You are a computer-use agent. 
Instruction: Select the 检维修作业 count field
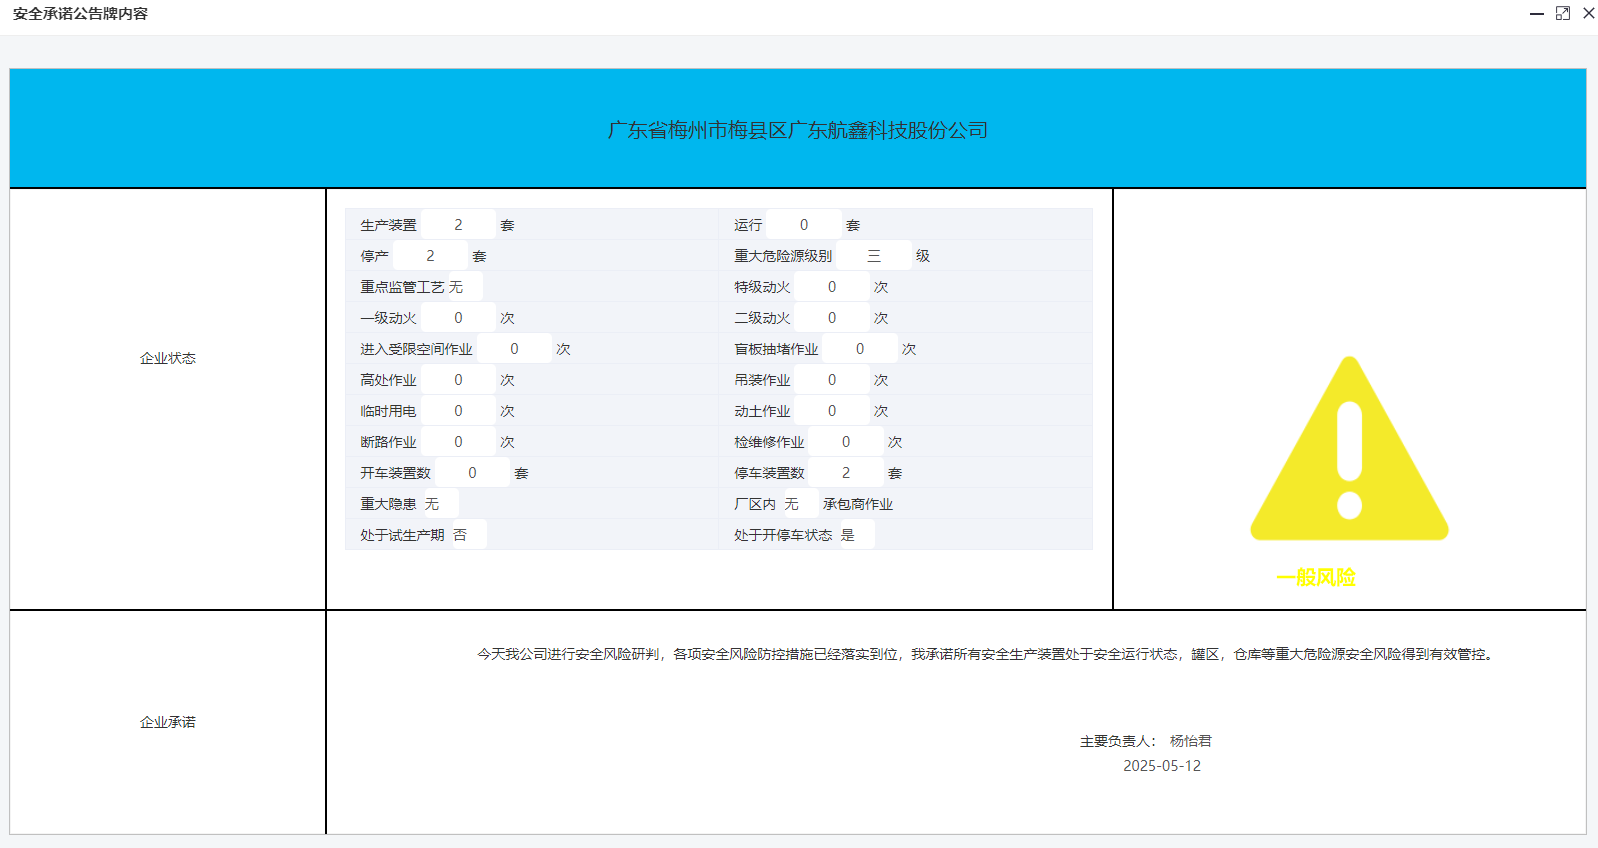[x=846, y=442]
